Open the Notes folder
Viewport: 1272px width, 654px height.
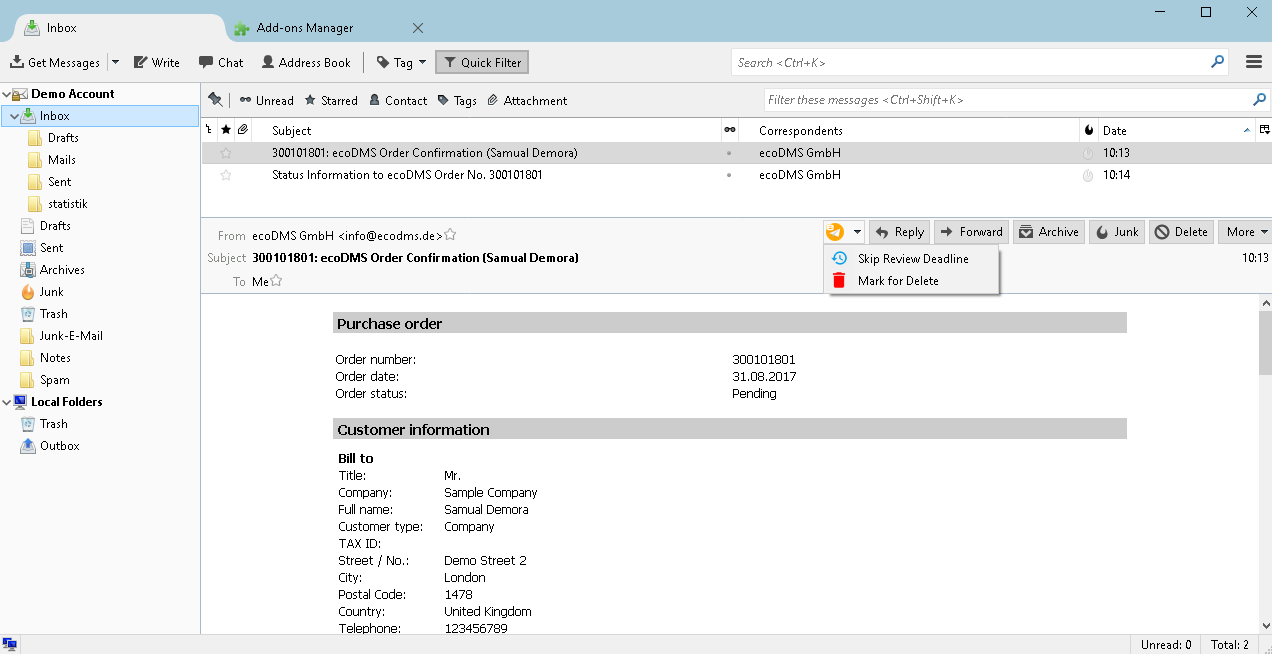55,358
